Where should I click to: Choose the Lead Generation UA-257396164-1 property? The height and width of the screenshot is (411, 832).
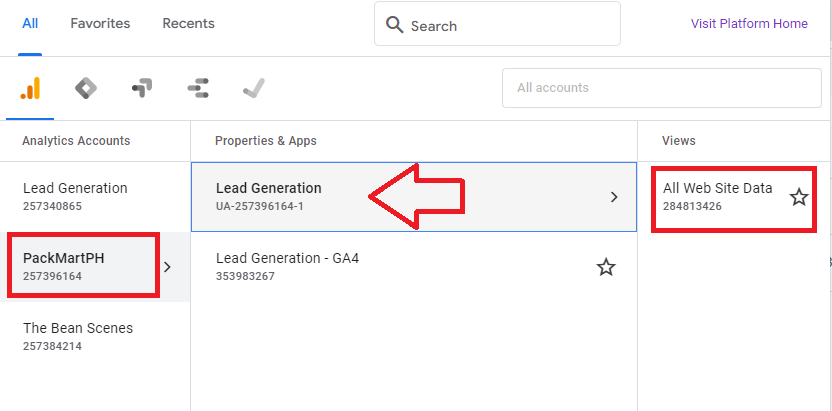pos(414,197)
